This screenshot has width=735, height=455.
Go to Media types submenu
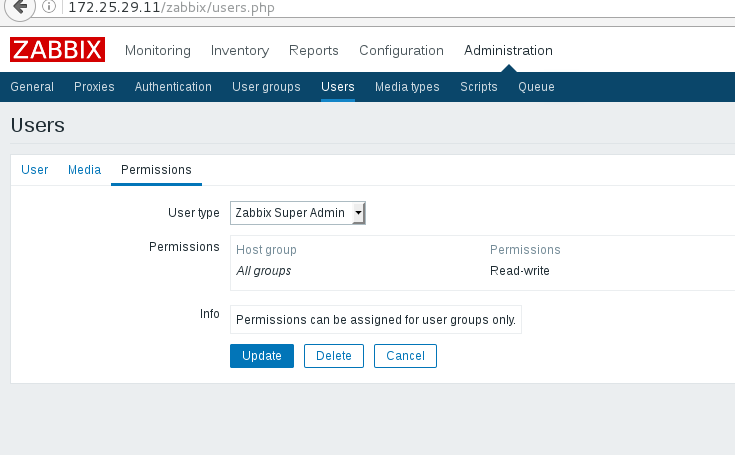pyautogui.click(x=407, y=87)
